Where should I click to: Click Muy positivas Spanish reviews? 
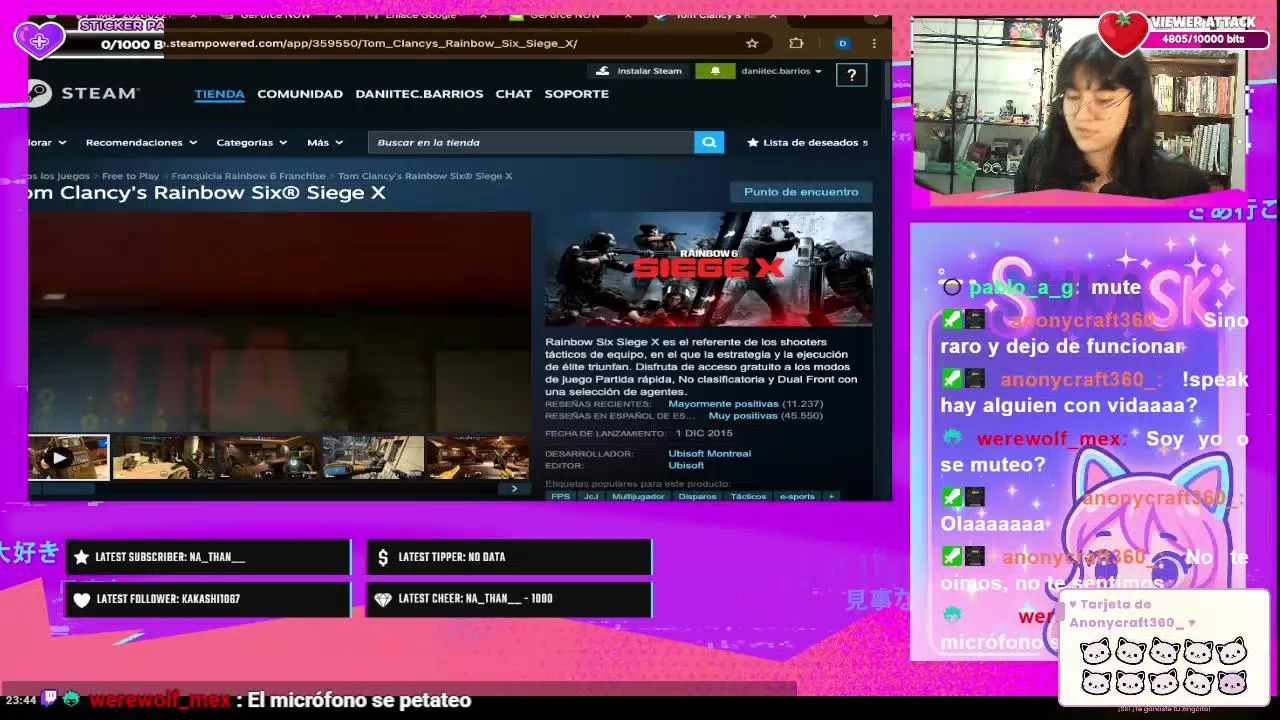[x=743, y=415]
